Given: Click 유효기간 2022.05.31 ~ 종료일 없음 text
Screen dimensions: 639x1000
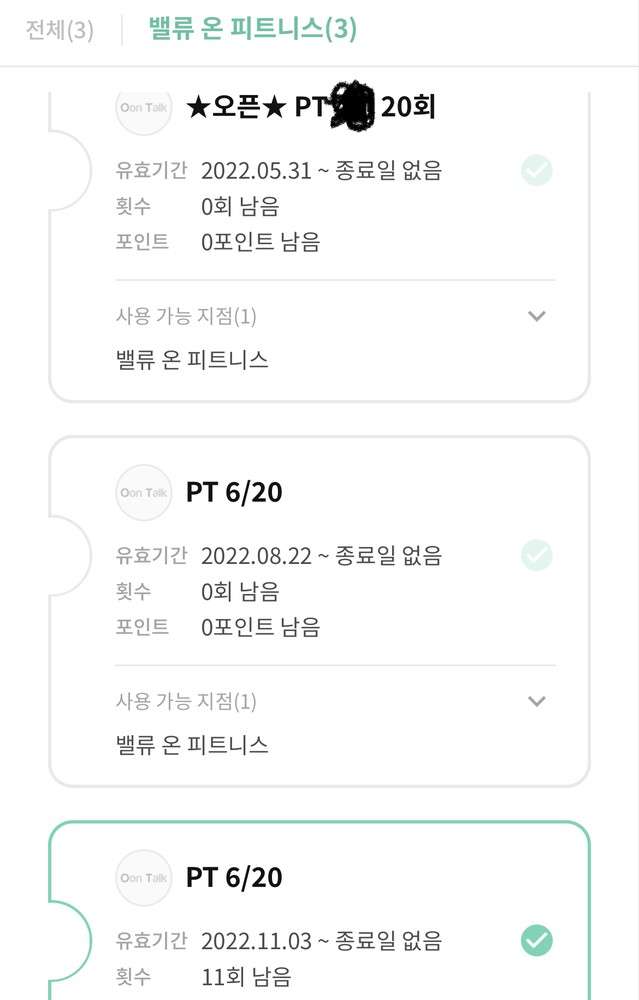Looking at the screenshot, I should pos(320,170).
